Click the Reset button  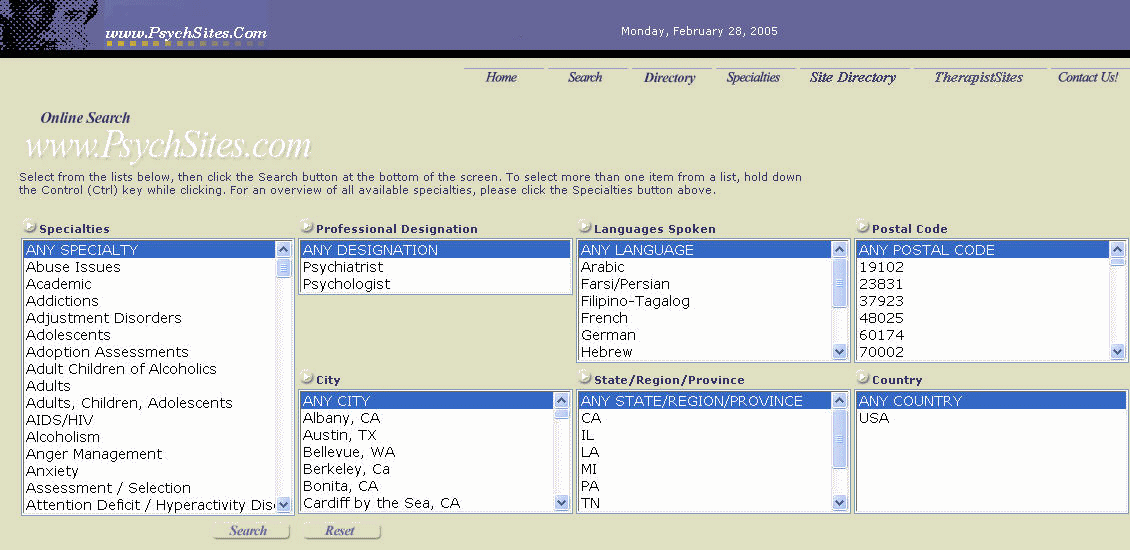tap(340, 531)
